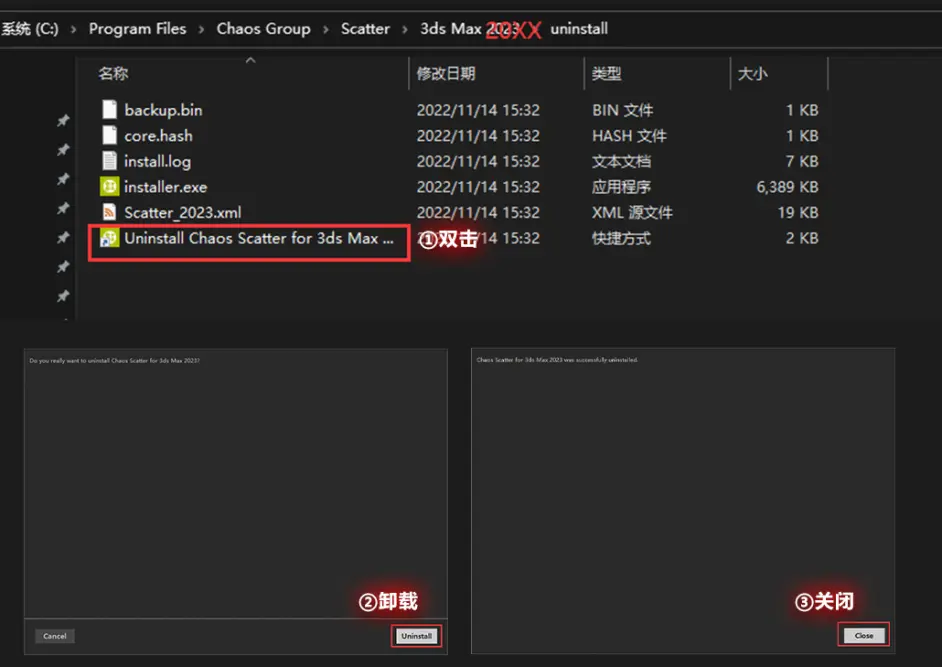942x667 pixels.
Task: Expand the chevron after Scatter breadcrumb
Action: (x=405, y=29)
